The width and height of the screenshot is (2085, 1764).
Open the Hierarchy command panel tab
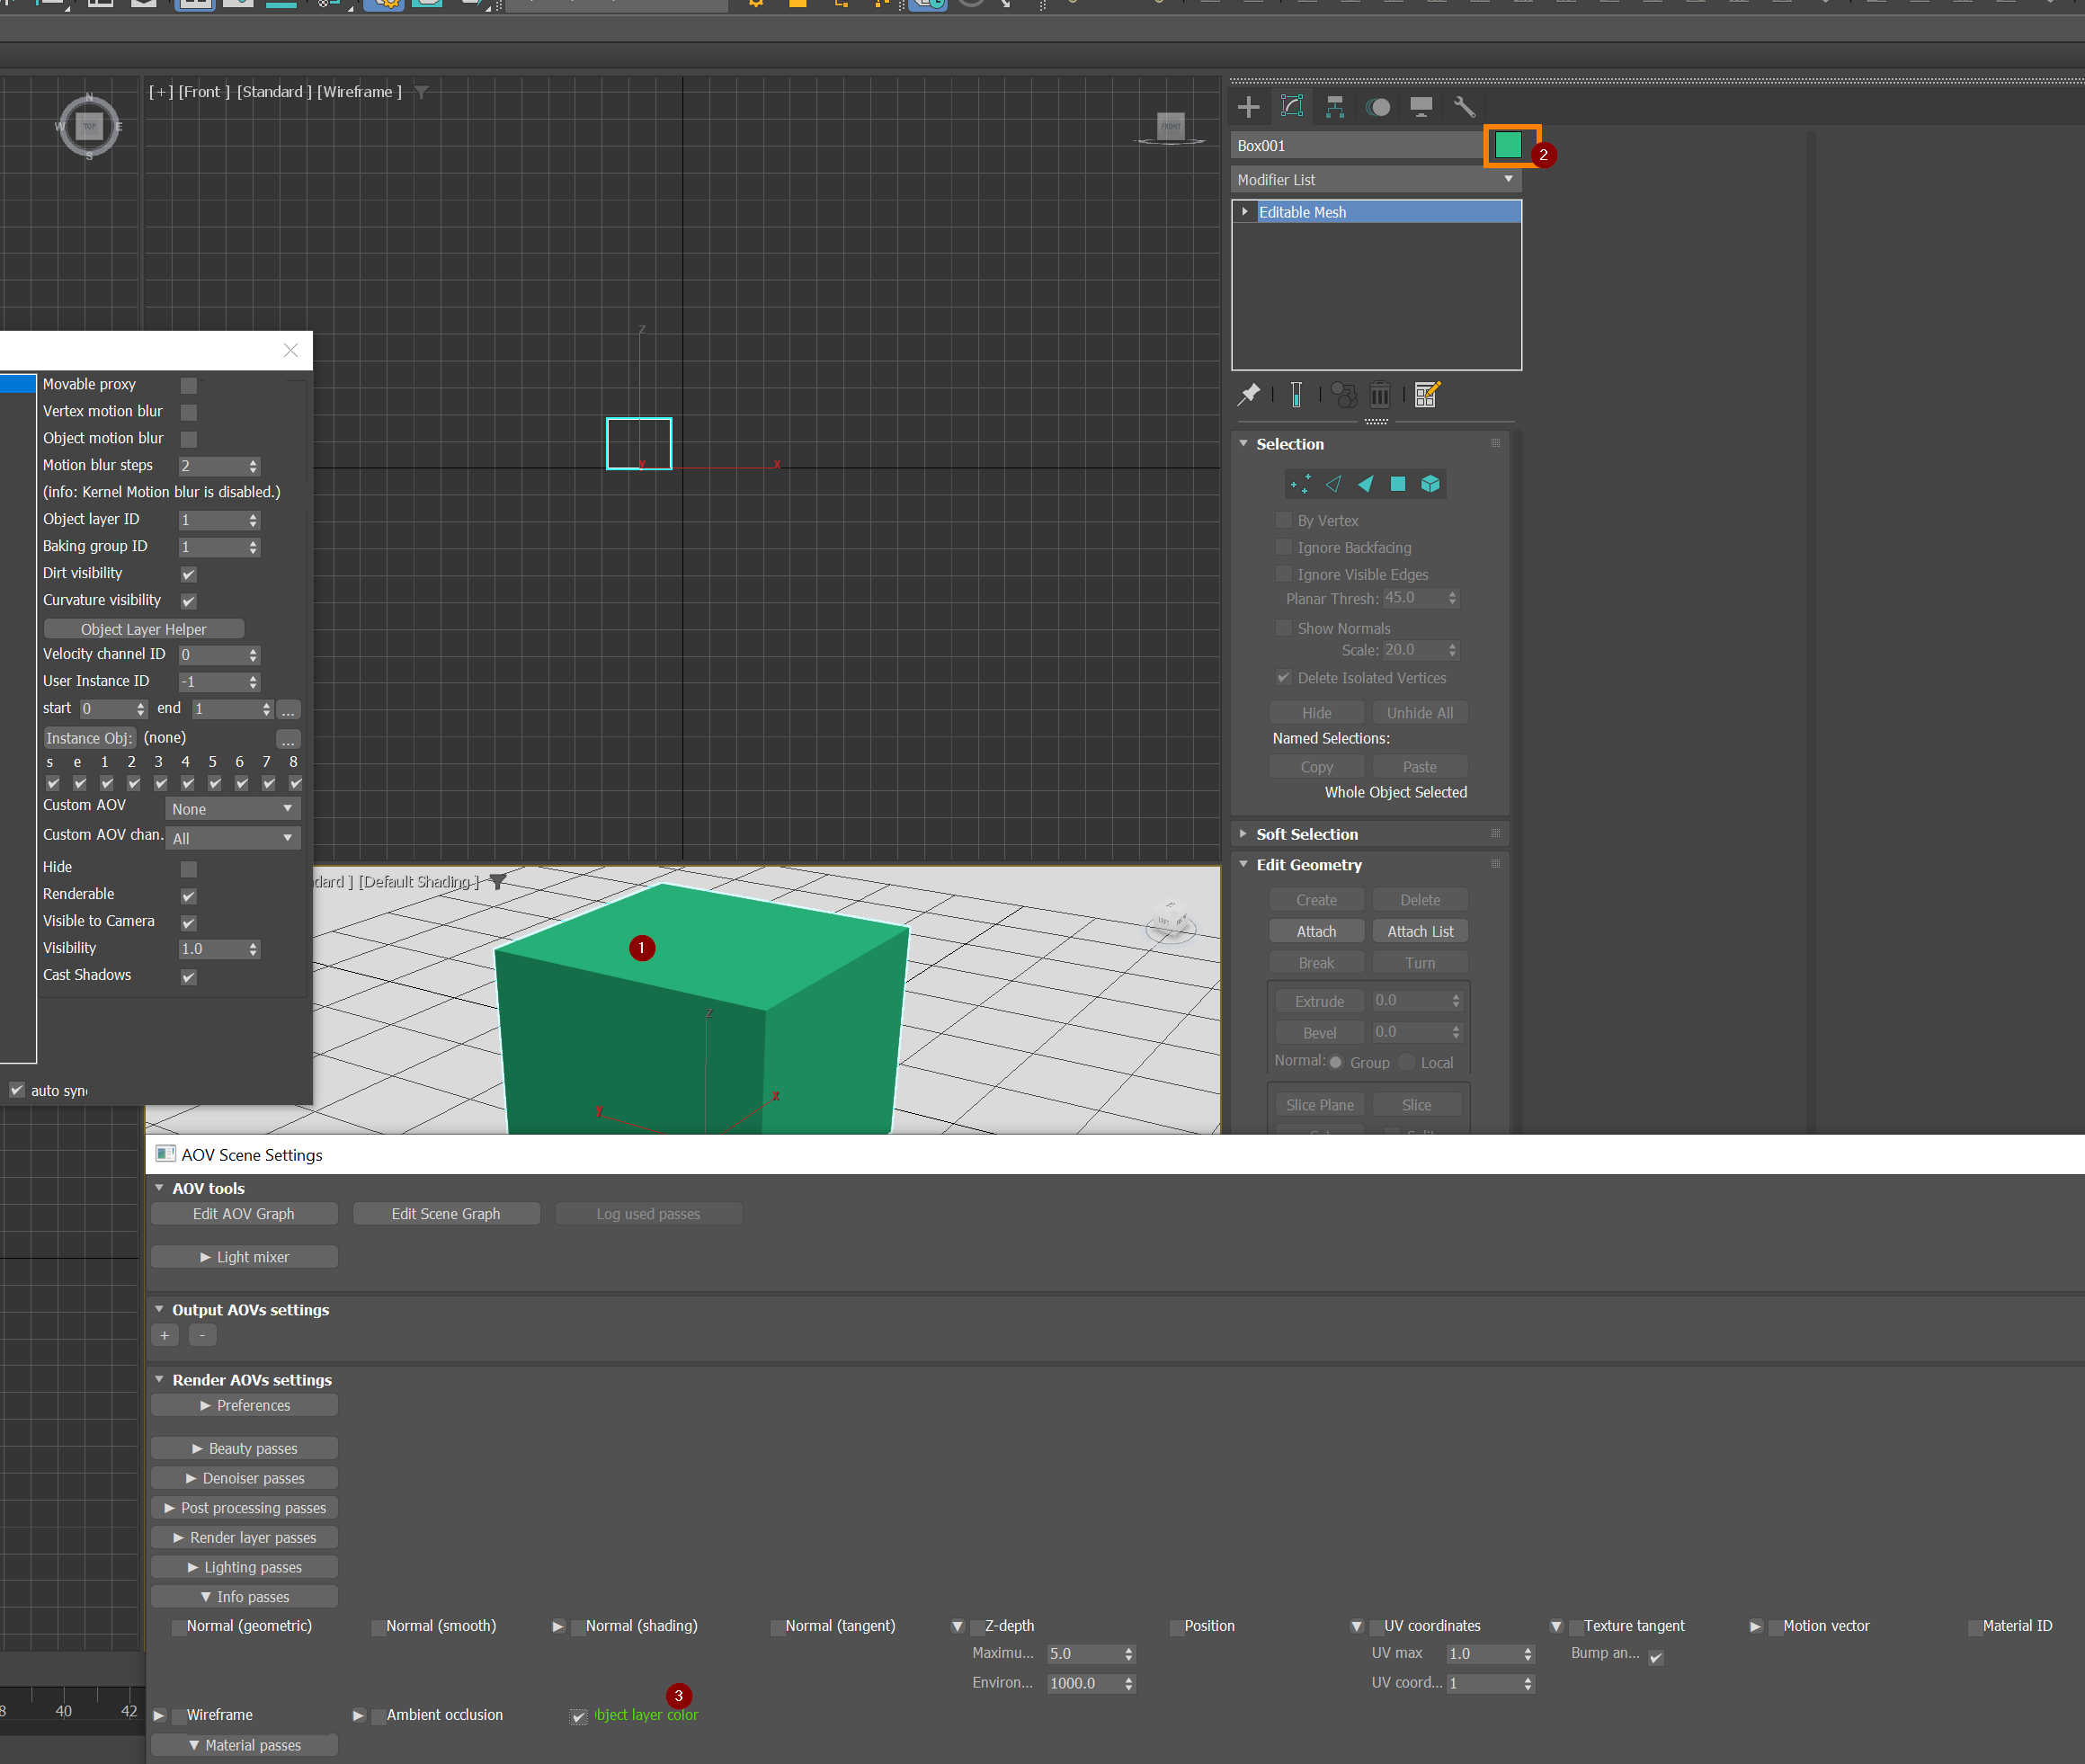(1335, 107)
